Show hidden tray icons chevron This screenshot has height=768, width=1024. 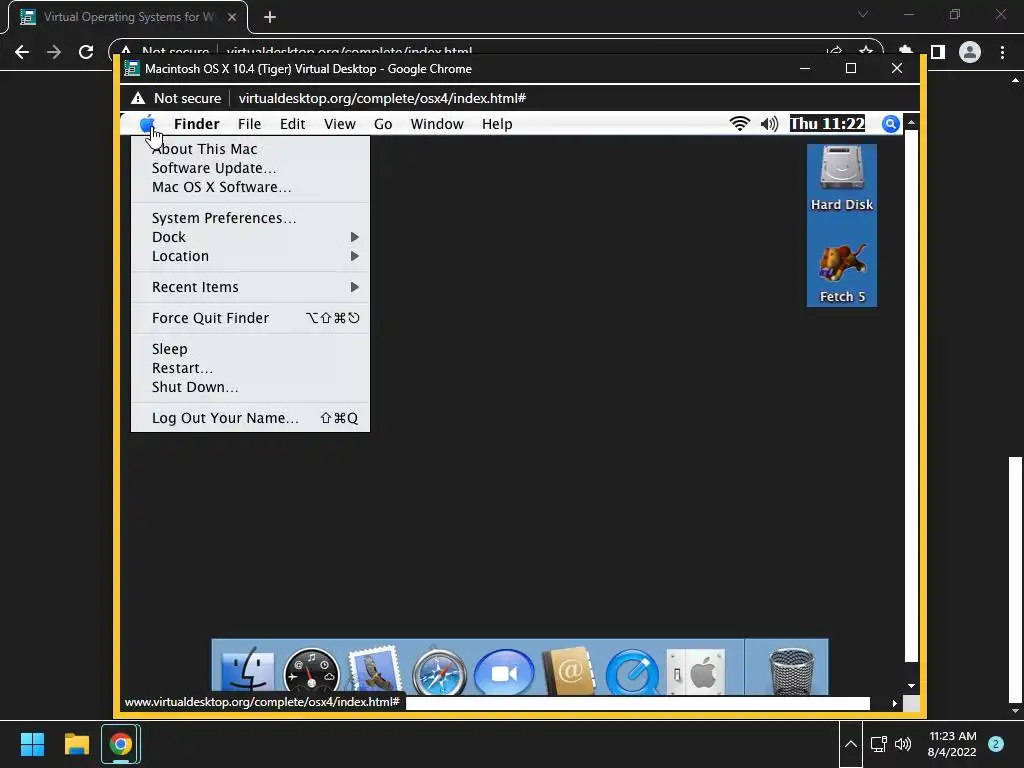850,744
